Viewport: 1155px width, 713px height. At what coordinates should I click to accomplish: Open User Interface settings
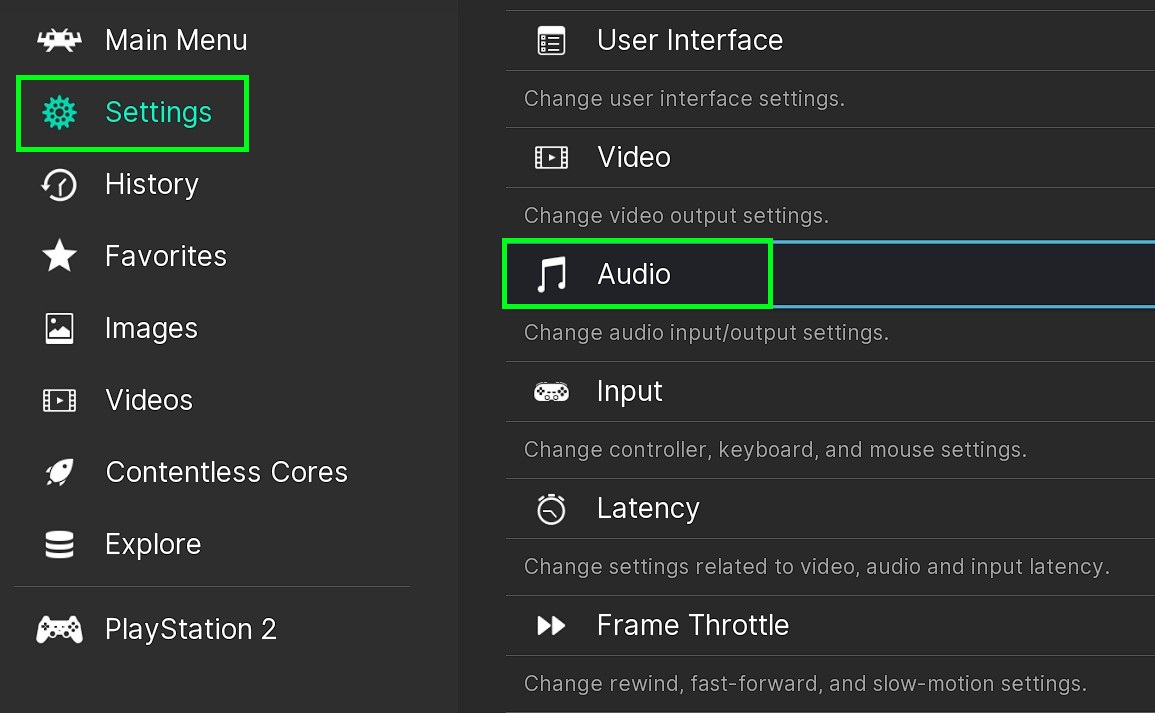690,40
